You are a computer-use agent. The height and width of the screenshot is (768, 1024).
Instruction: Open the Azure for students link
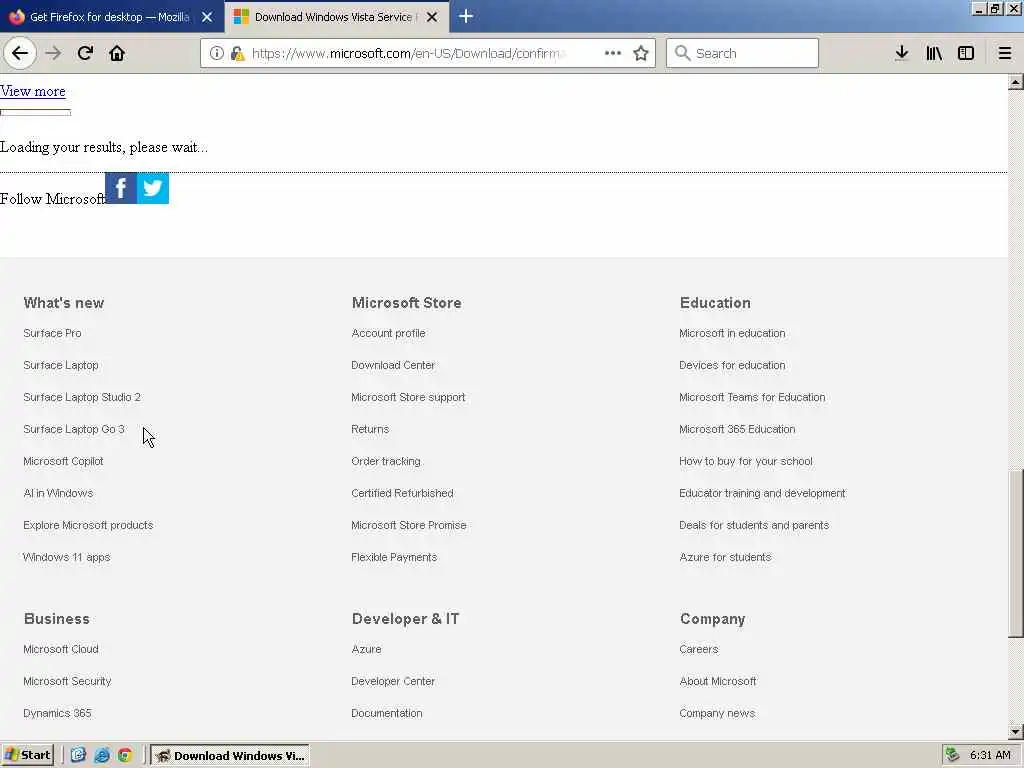point(726,557)
